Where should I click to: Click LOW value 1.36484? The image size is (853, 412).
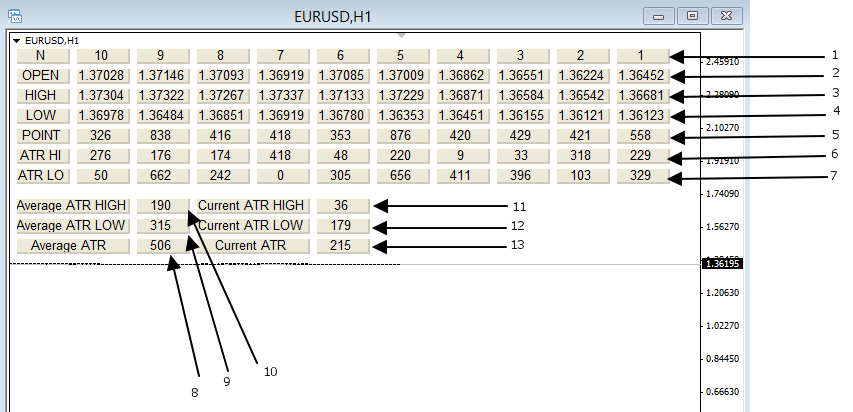163,116
